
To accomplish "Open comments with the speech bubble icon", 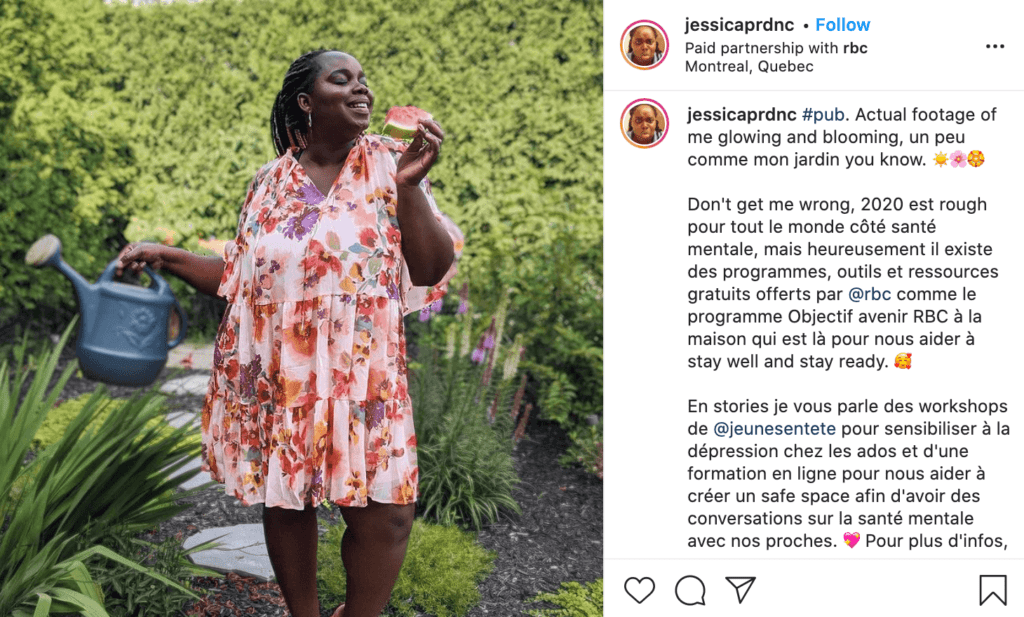I will 690,590.
